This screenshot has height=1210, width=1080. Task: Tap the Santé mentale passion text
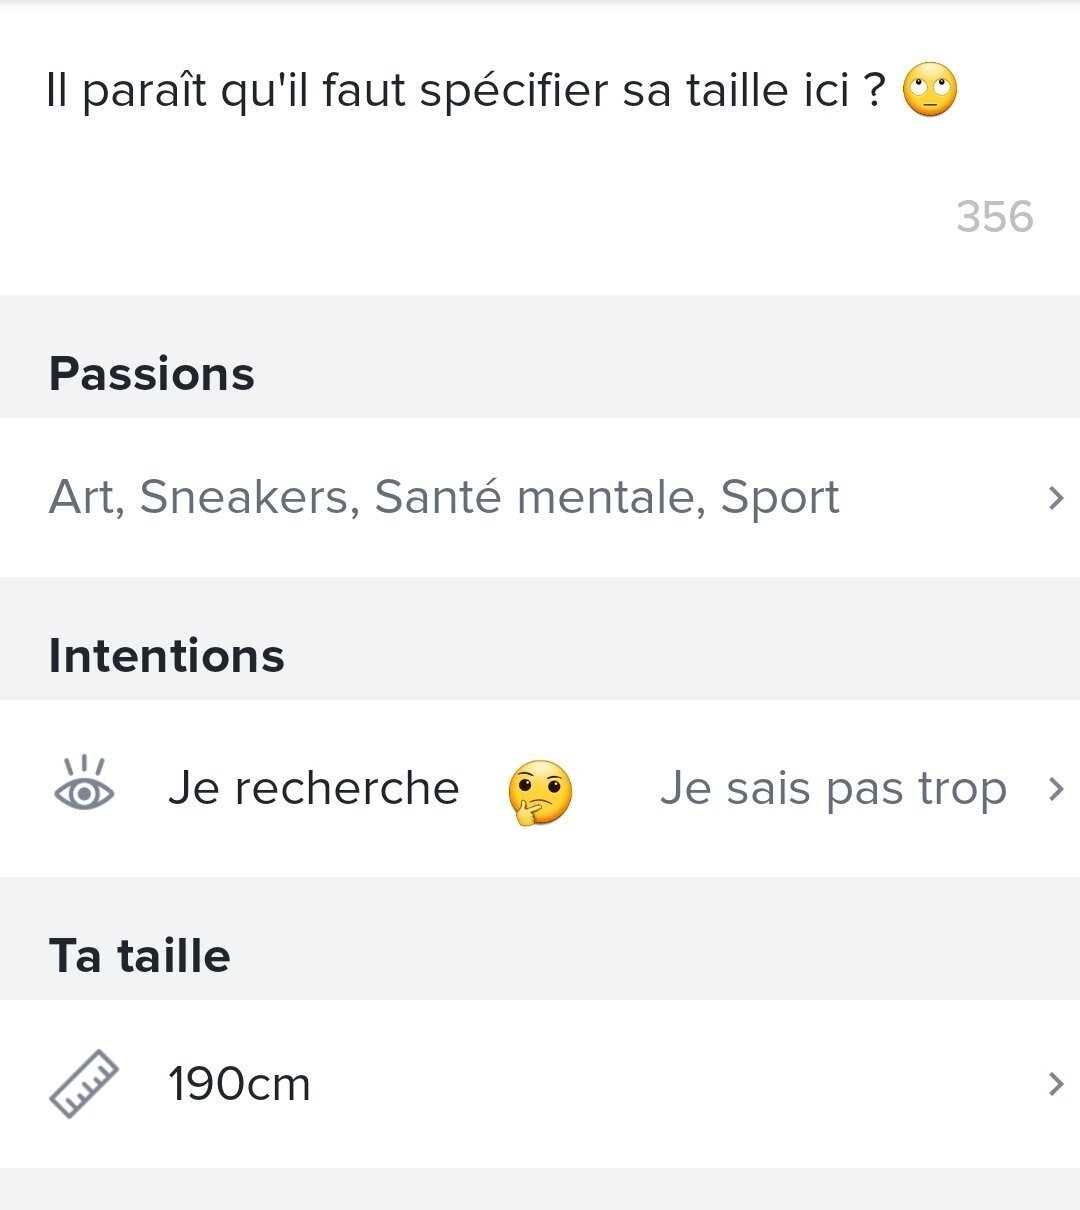(x=538, y=497)
